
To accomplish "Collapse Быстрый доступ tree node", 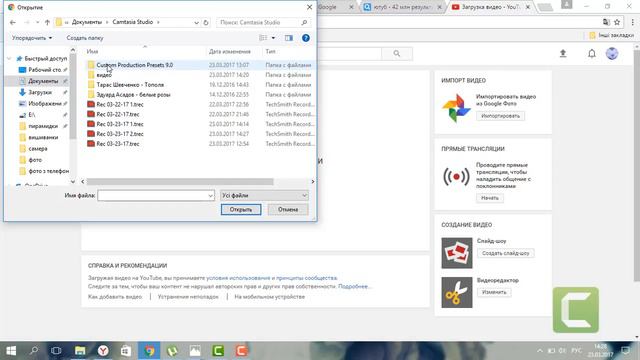I will click(x=9, y=59).
